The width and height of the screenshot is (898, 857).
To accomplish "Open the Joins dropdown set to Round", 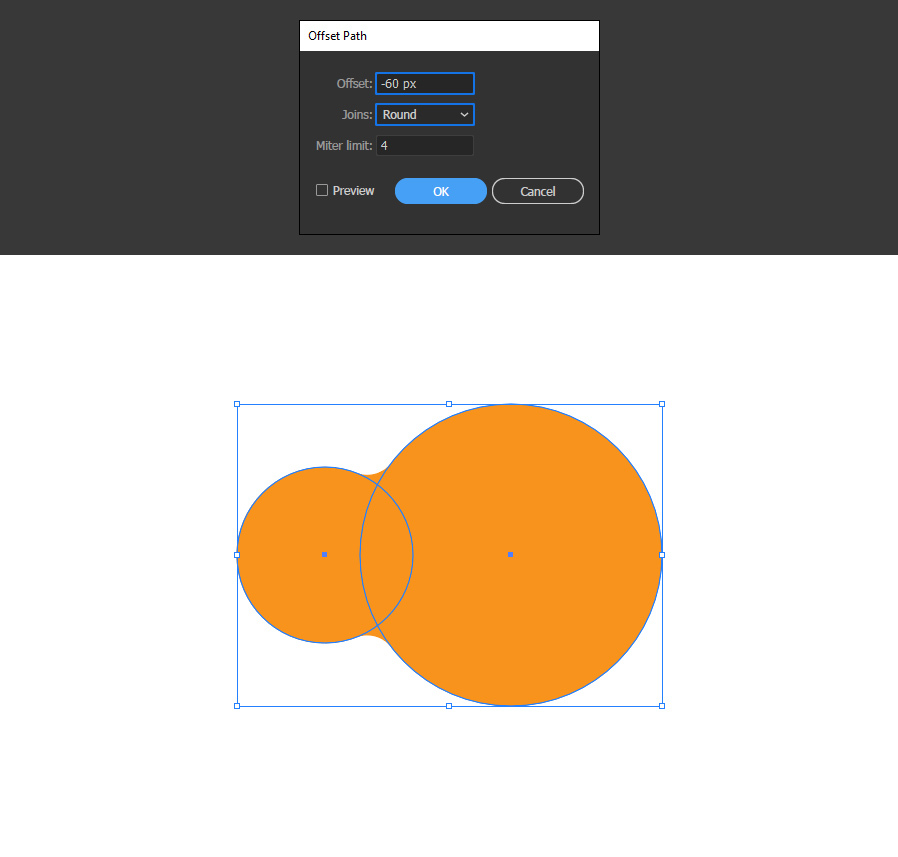I will point(424,115).
